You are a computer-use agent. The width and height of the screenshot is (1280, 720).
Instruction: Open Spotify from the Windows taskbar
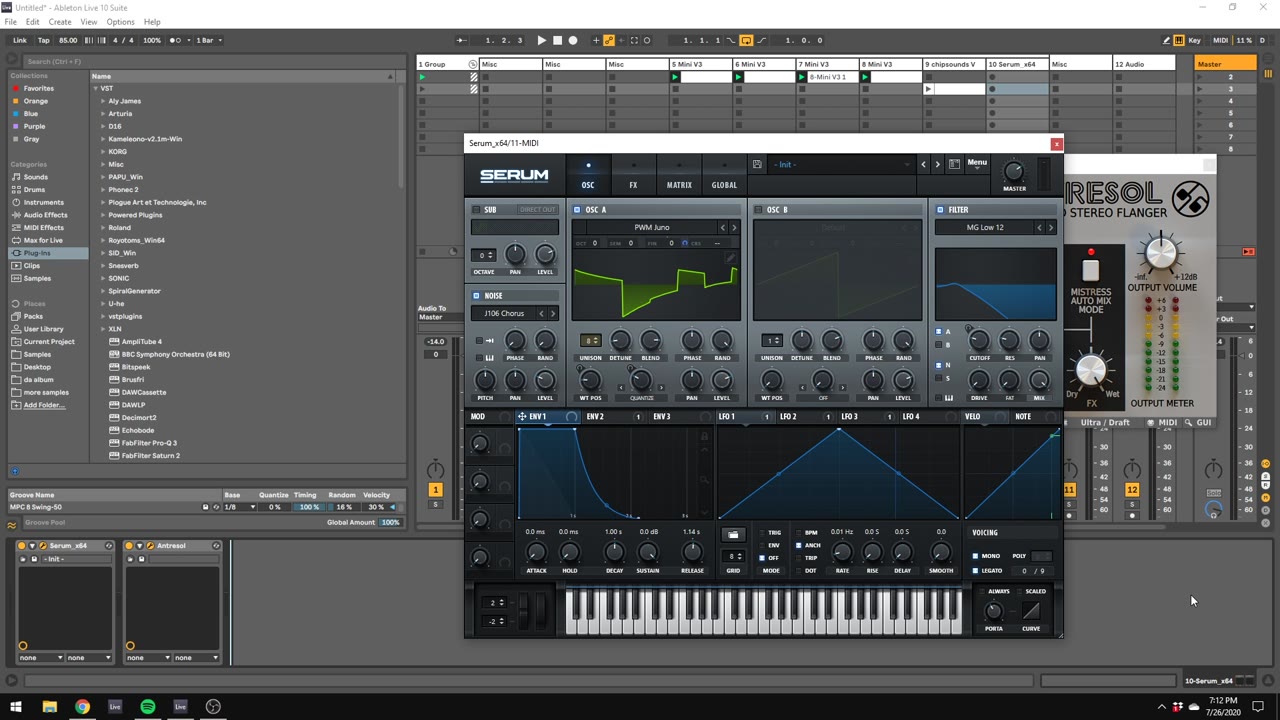(x=148, y=707)
